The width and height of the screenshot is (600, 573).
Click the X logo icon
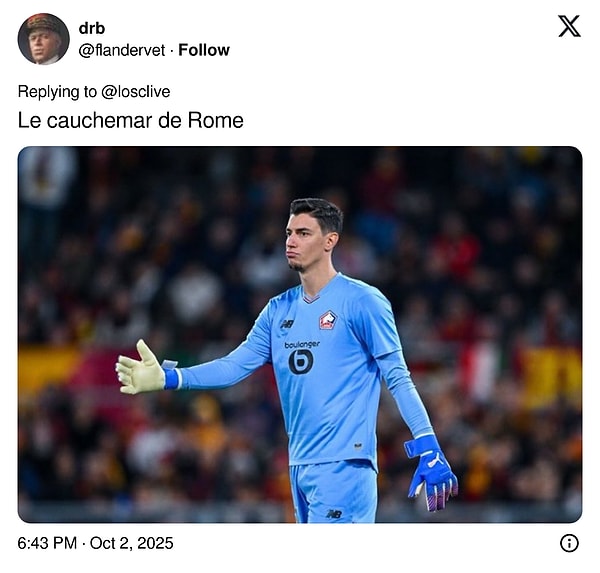[569, 26]
